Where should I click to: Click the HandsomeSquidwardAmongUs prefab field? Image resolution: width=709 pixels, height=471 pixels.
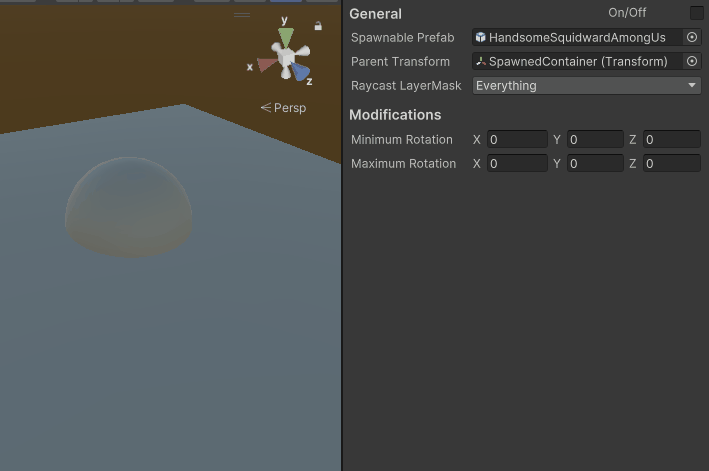[x=576, y=37]
